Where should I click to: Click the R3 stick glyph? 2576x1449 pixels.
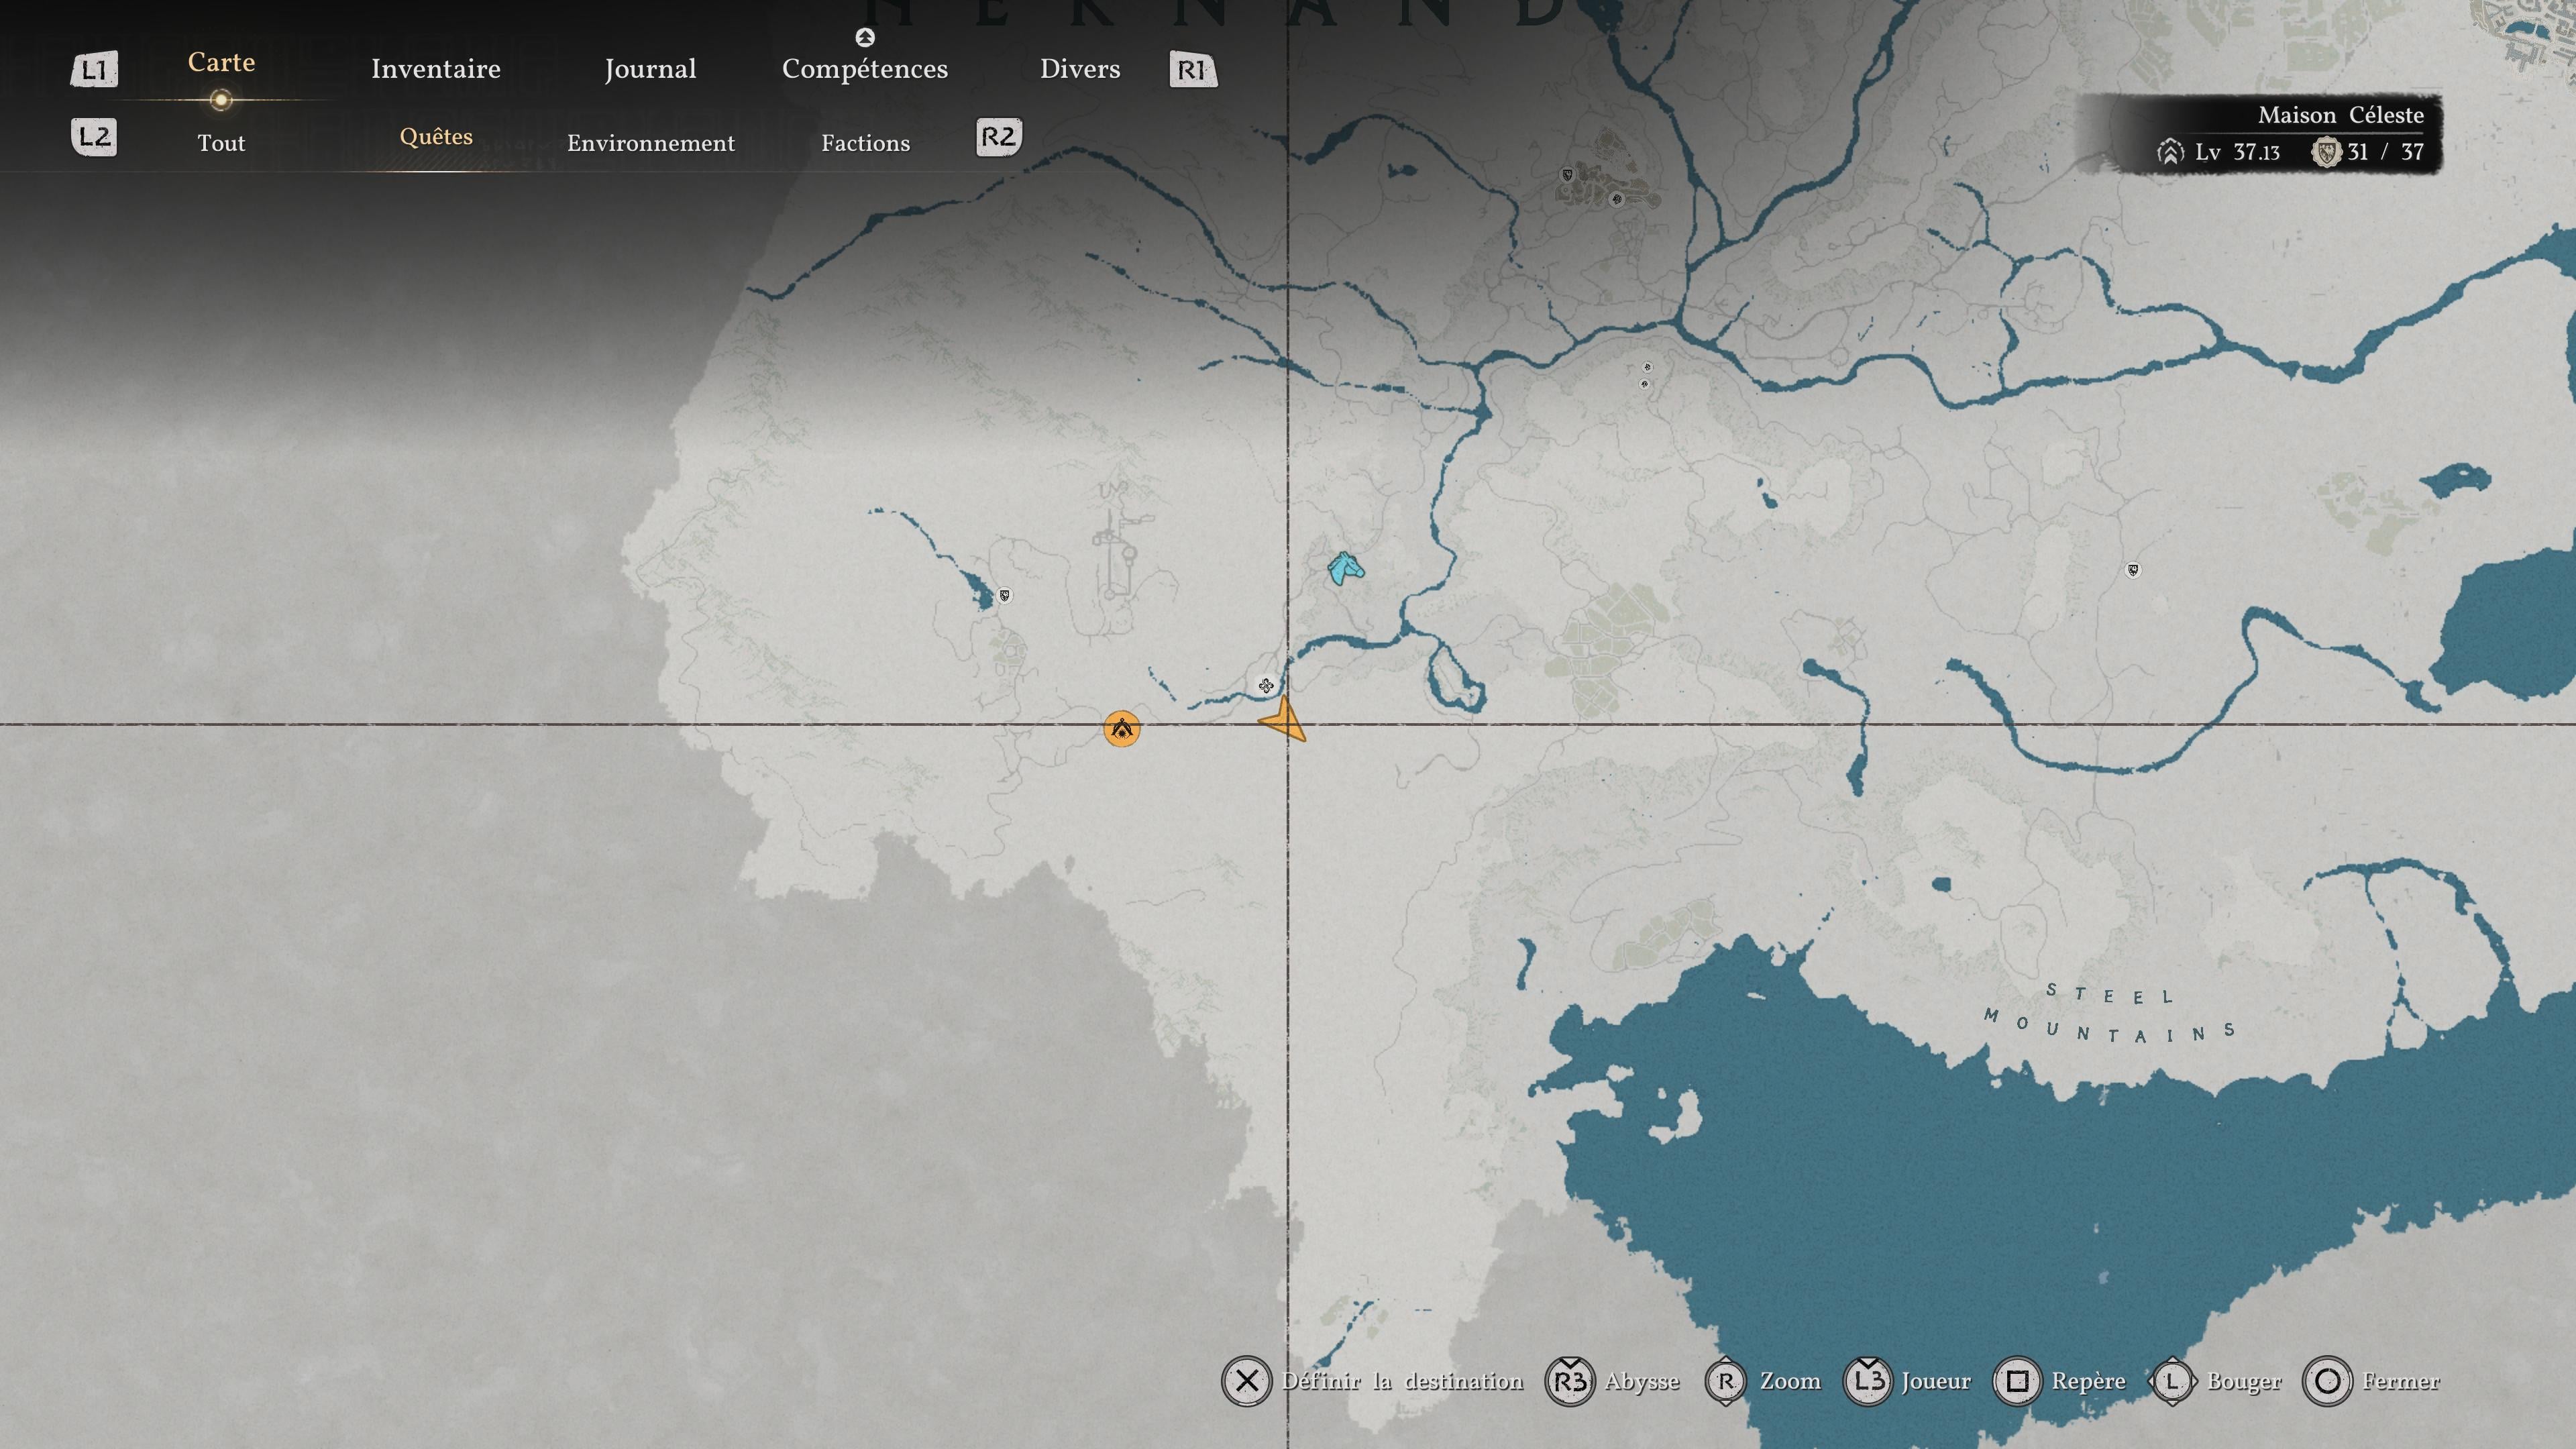[x=1570, y=1381]
